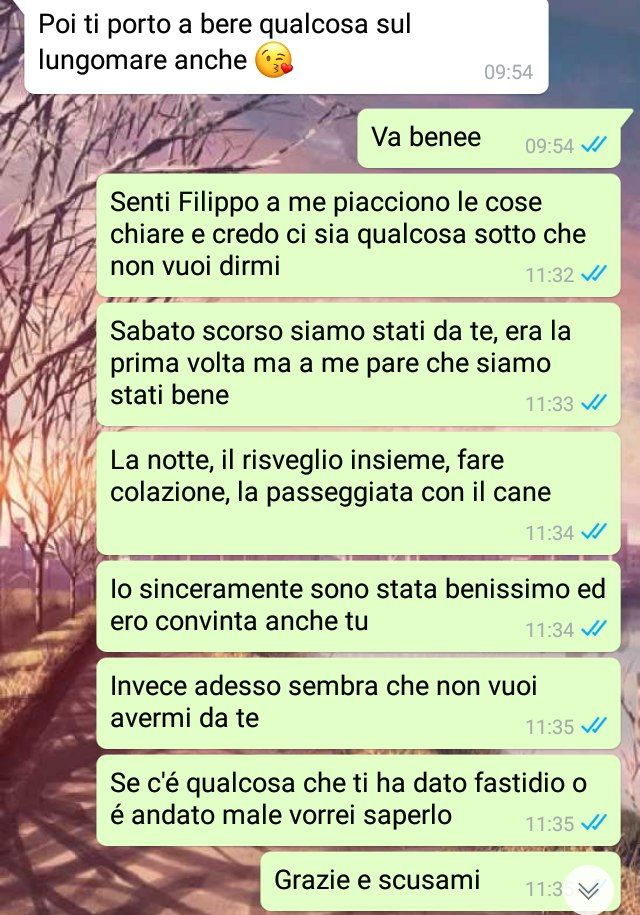Screen dimensions: 640x915
Task: Tap the read ticks on 'Senti Filippo' message
Action: pos(594,273)
